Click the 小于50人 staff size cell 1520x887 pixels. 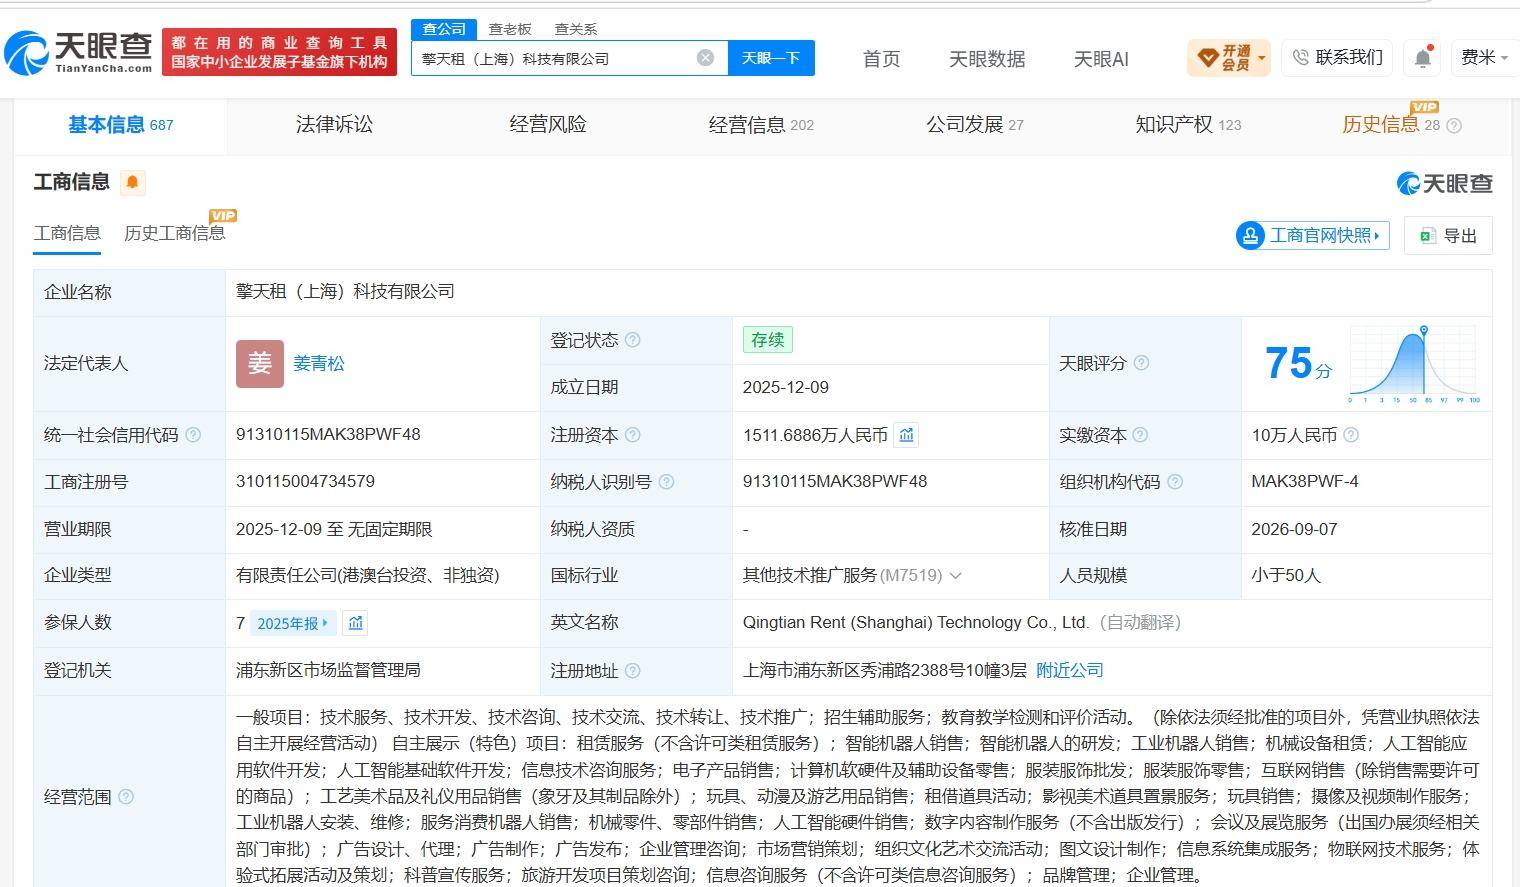tap(1286, 576)
